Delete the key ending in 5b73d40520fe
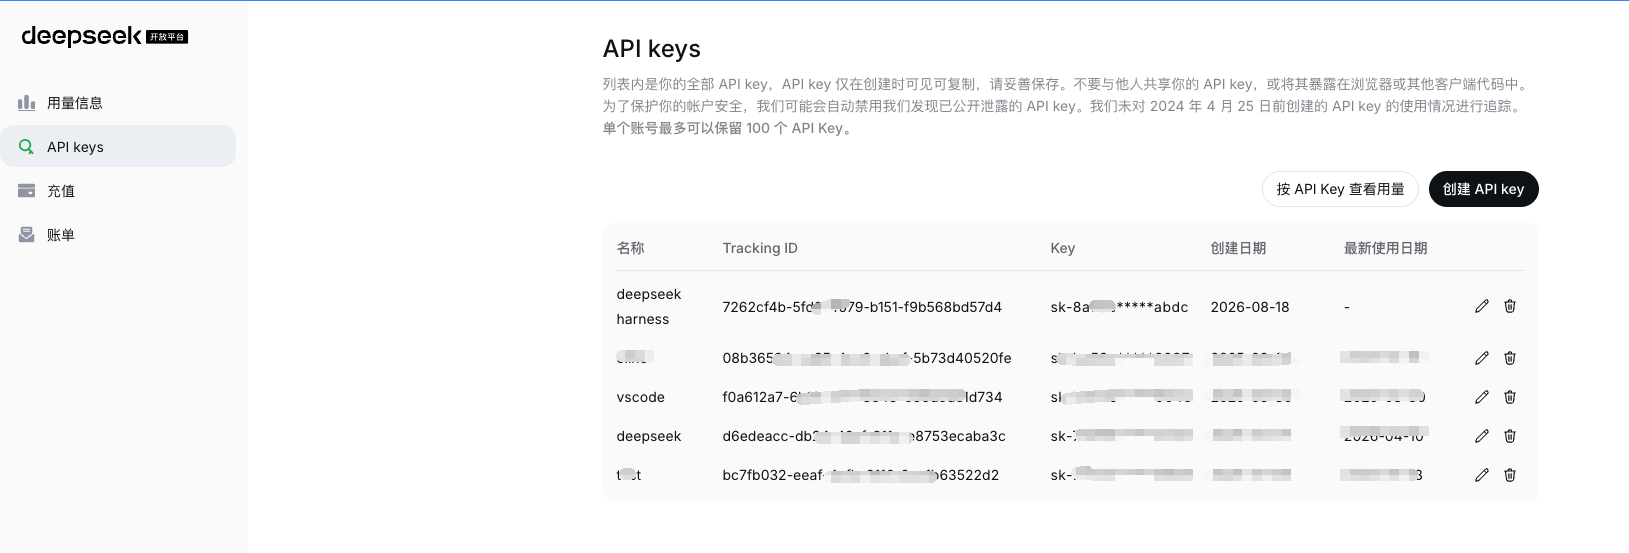The width and height of the screenshot is (1629, 553). point(1510,358)
